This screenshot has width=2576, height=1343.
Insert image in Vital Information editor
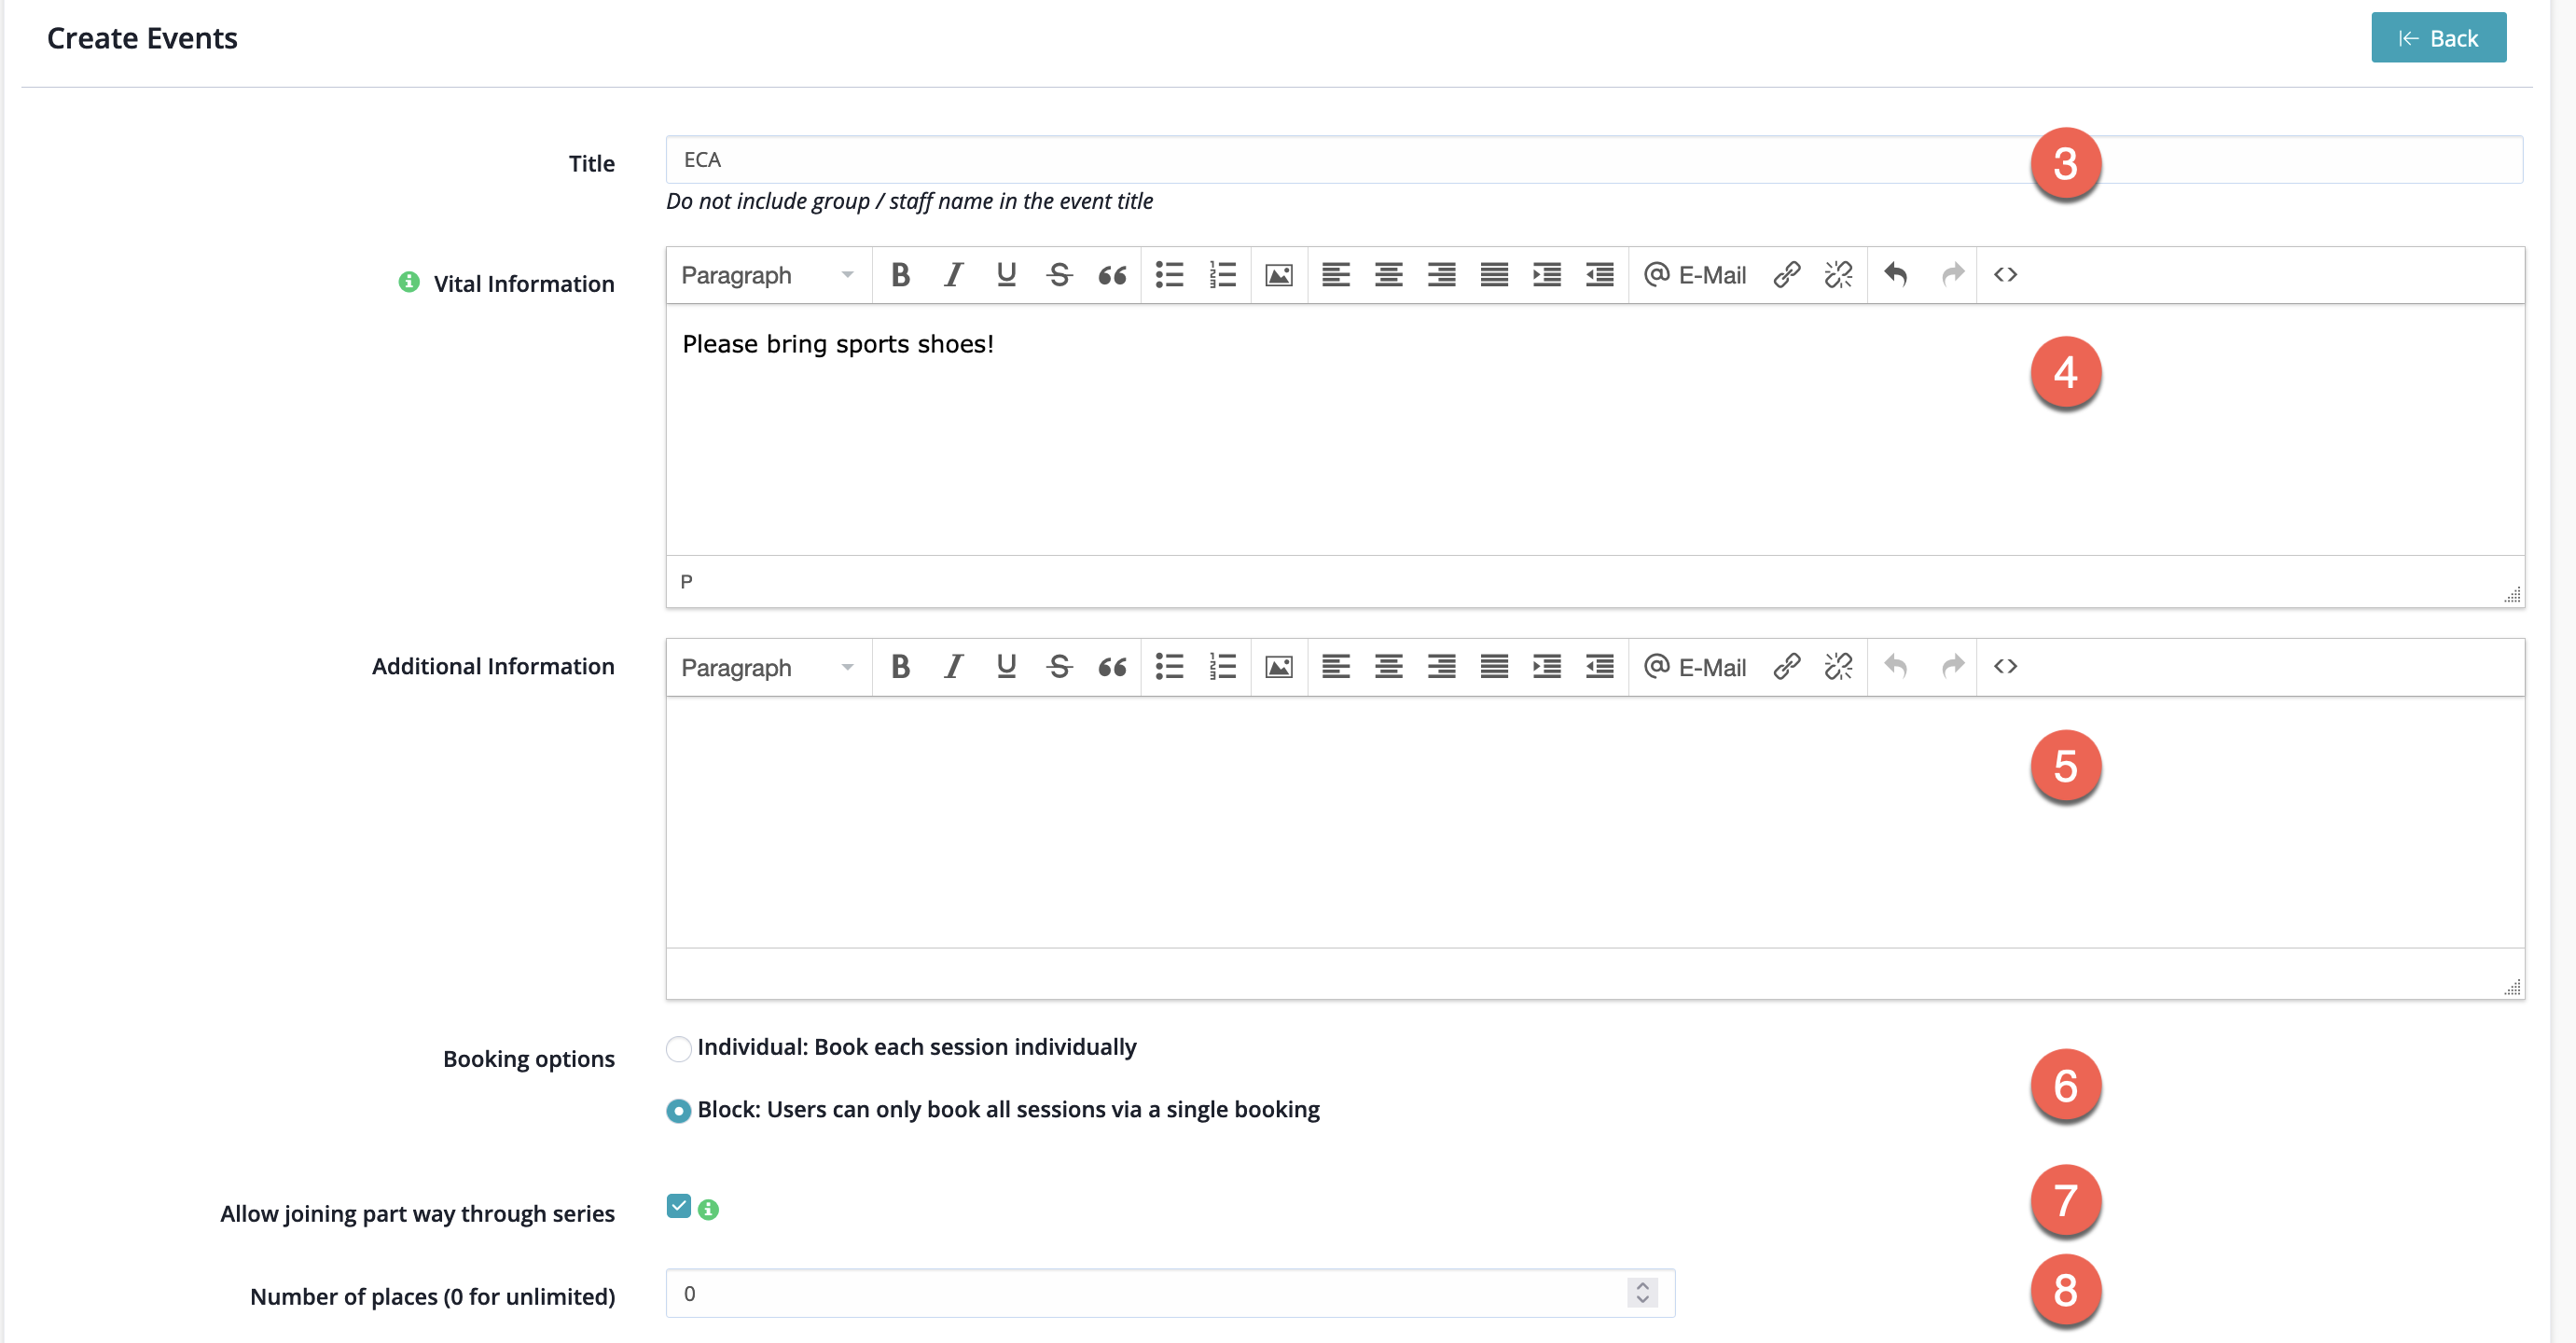pos(1278,275)
